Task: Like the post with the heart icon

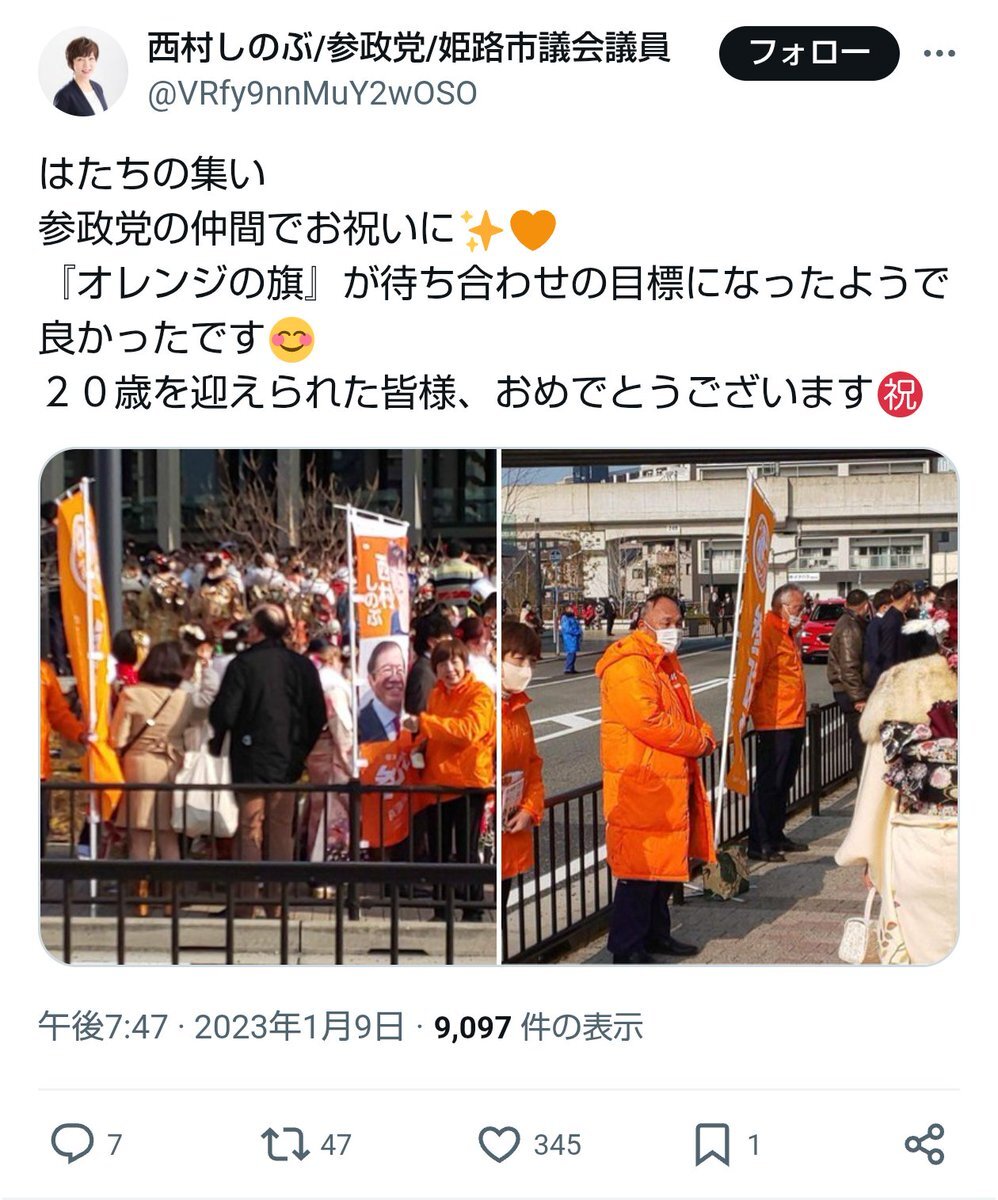Action: click(x=499, y=1144)
